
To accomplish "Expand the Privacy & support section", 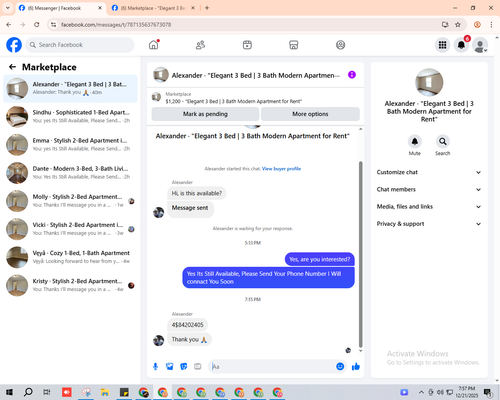I will (429, 224).
